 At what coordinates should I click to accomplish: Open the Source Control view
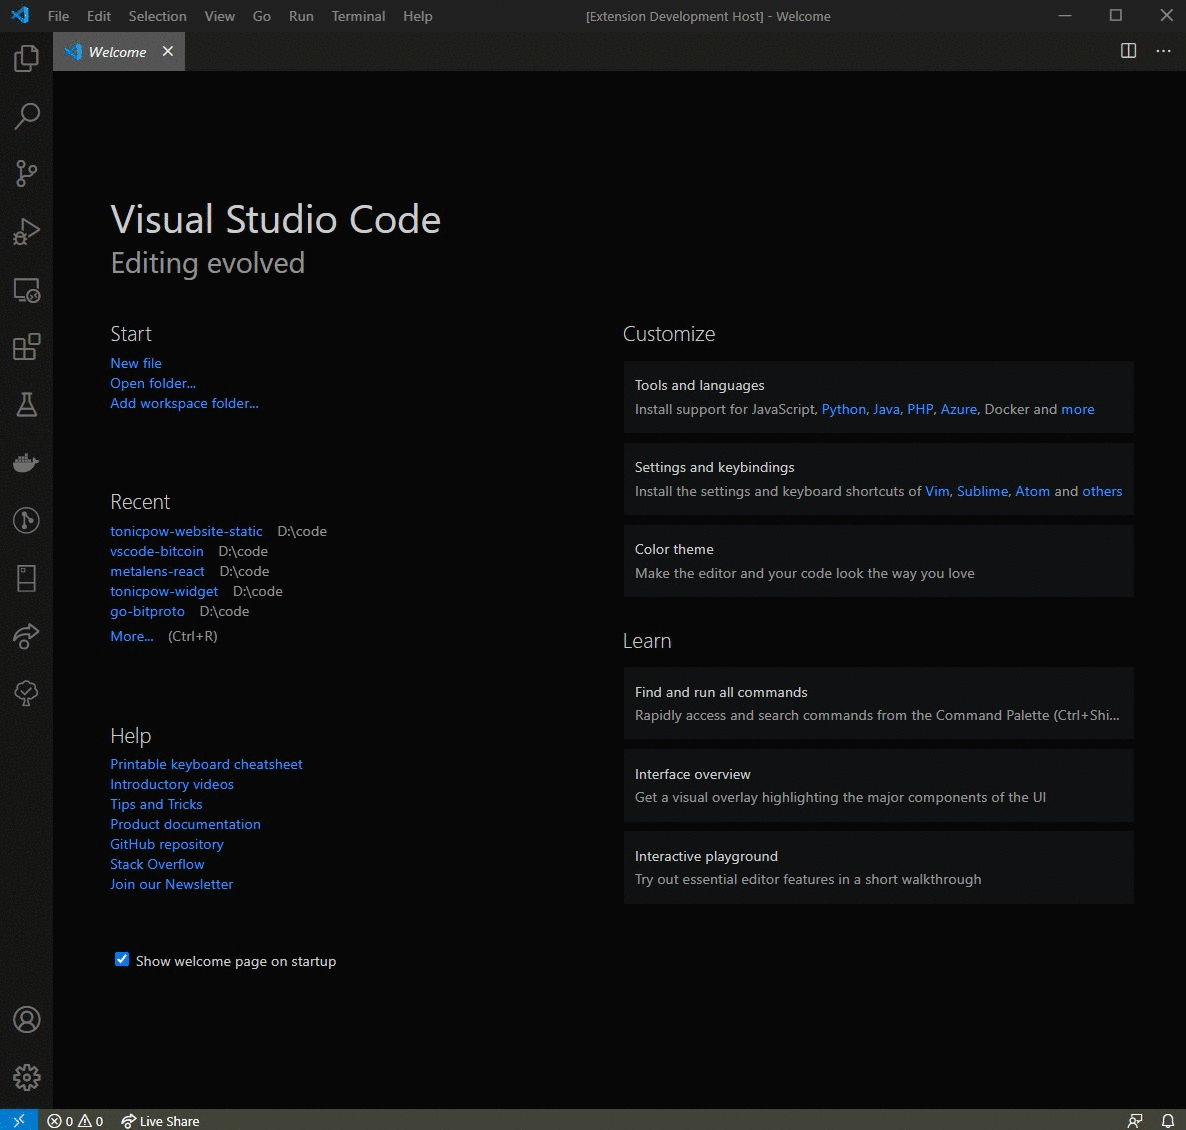(x=26, y=173)
